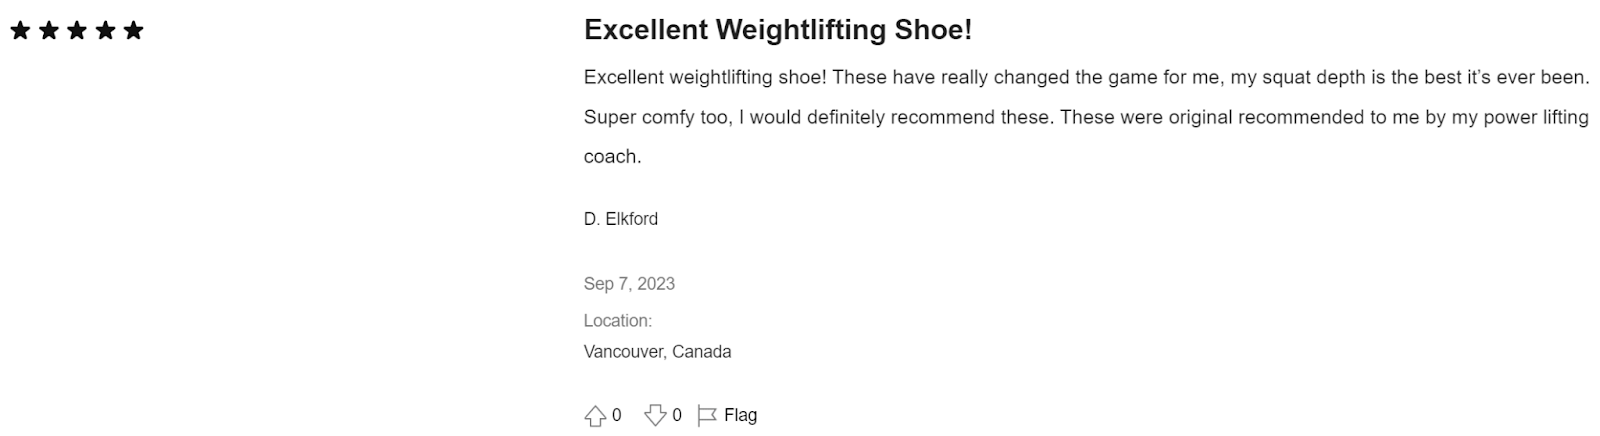Click the downvote count number
The width and height of the screenshot is (1600, 436).
677,415
